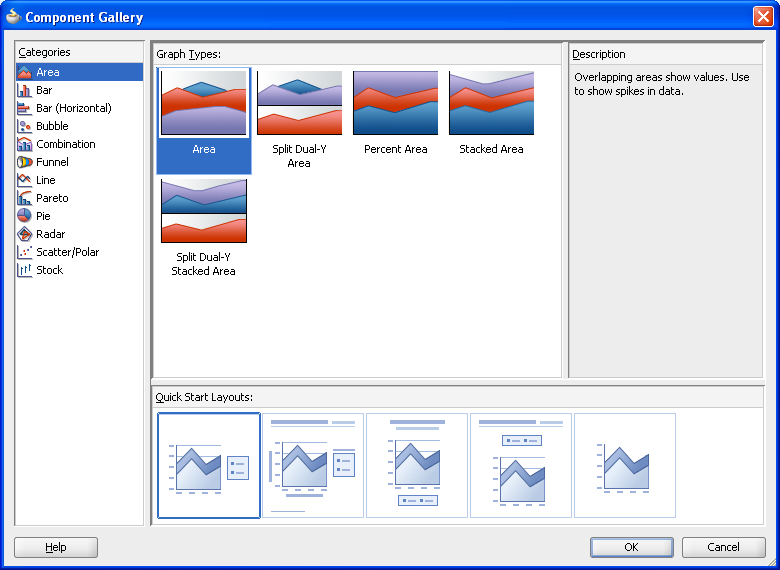Pick the Stacked Area graph thumbnail
This screenshot has width=780, height=570.
[x=491, y=103]
